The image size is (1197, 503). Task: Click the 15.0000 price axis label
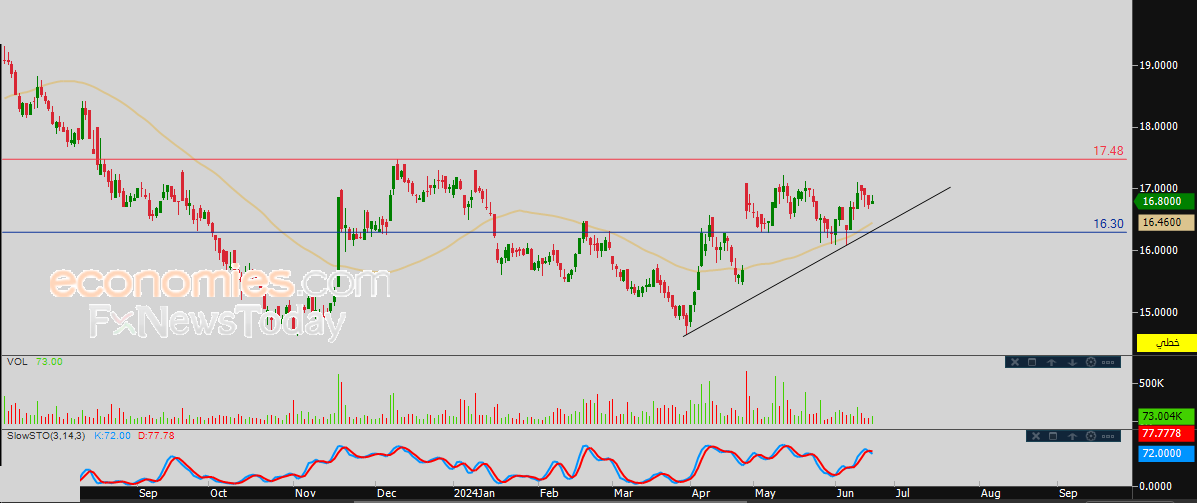tap(1160, 311)
